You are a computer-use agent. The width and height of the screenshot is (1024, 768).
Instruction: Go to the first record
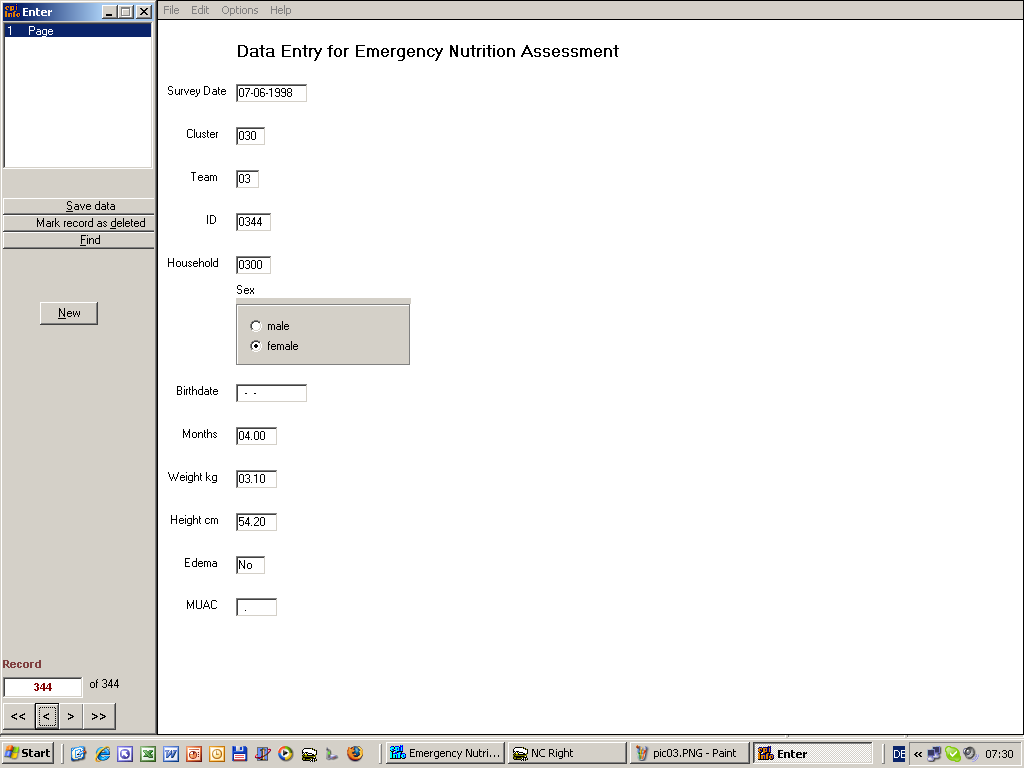pyautogui.click(x=18, y=716)
